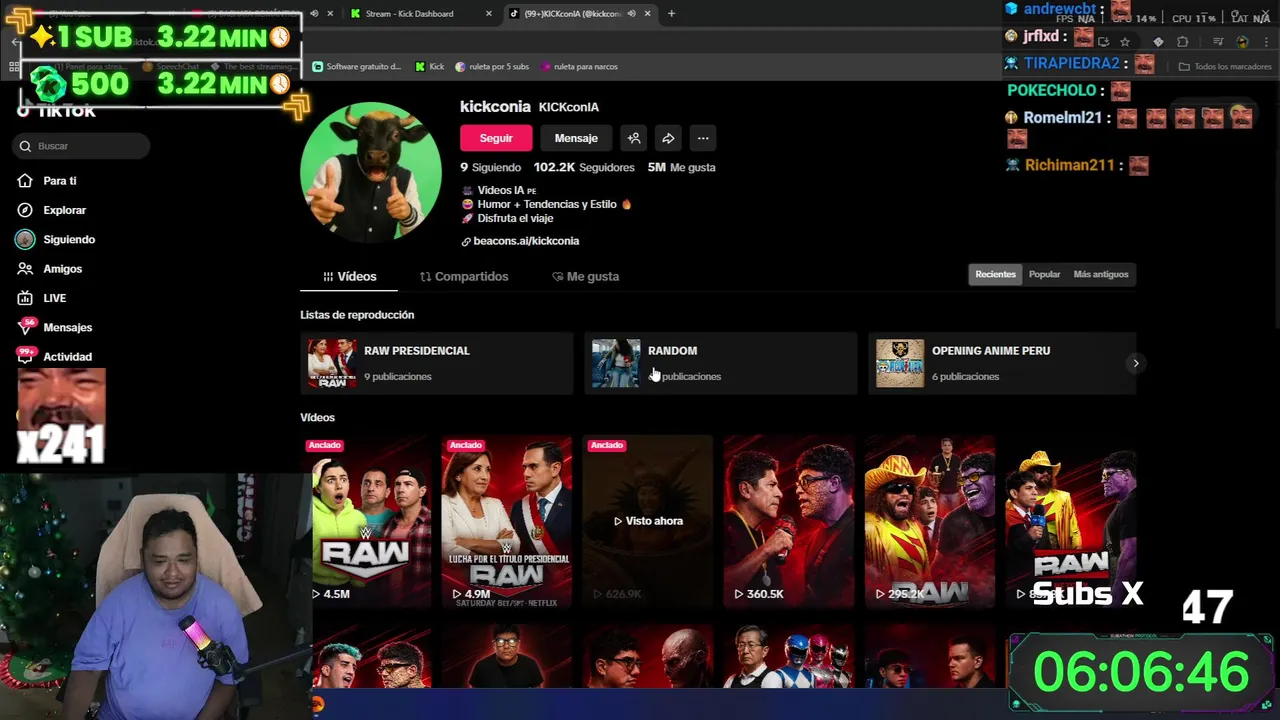This screenshot has width=1280, height=720.
Task: Show next playlists with the arrow
Action: (1135, 363)
